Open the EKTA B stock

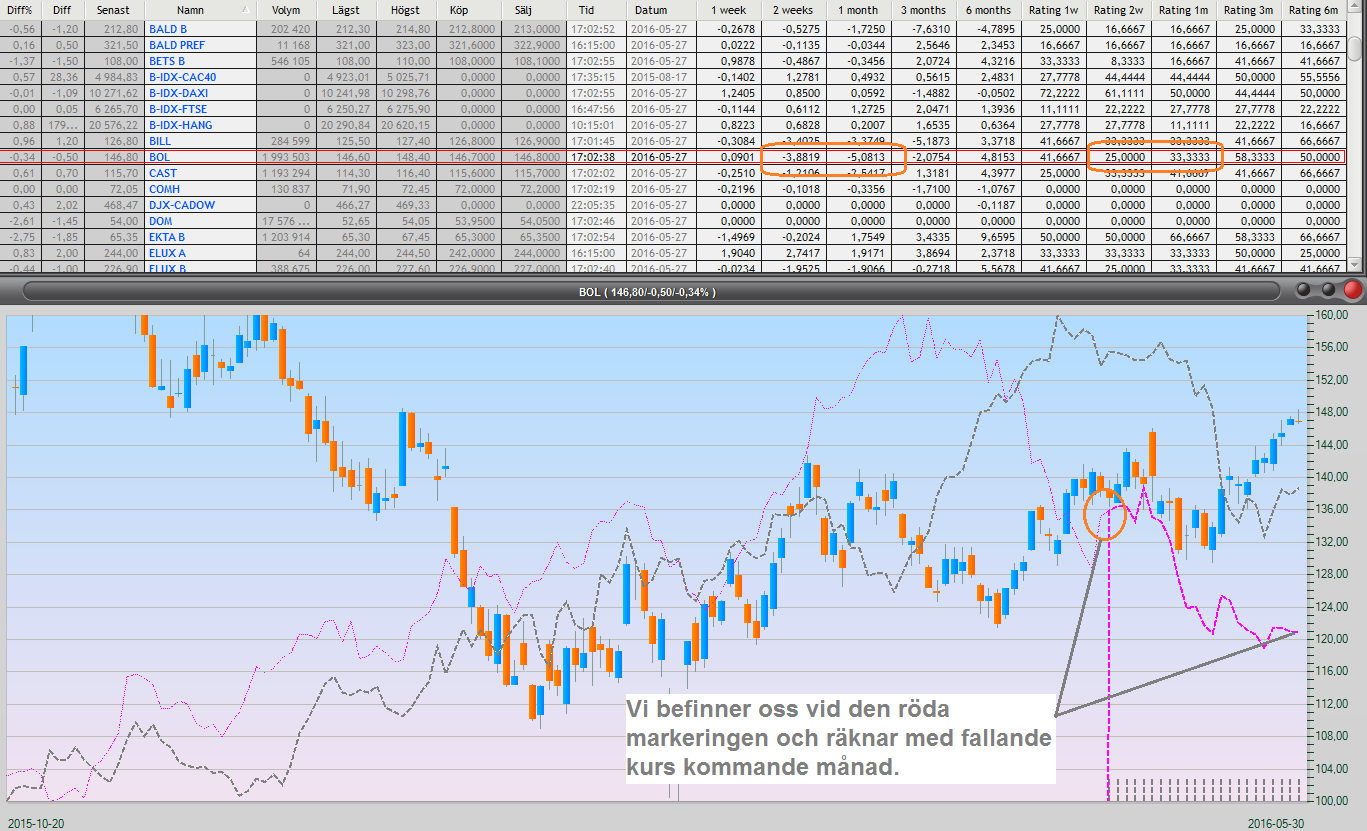[167, 237]
